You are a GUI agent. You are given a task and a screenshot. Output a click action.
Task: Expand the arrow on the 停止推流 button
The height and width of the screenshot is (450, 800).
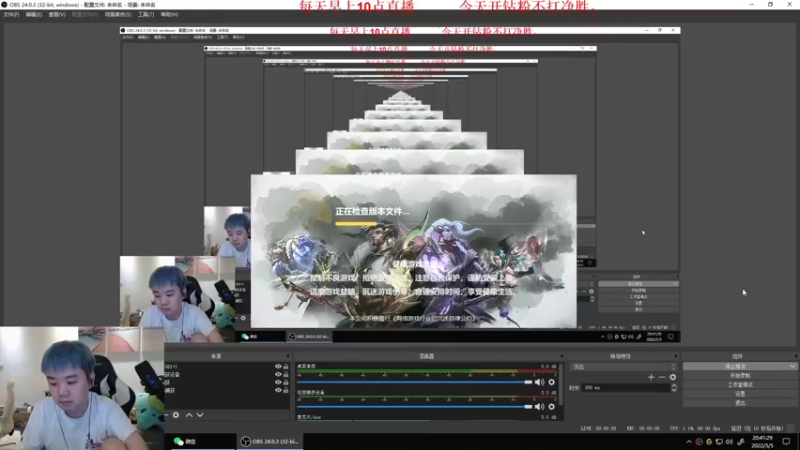[792, 366]
